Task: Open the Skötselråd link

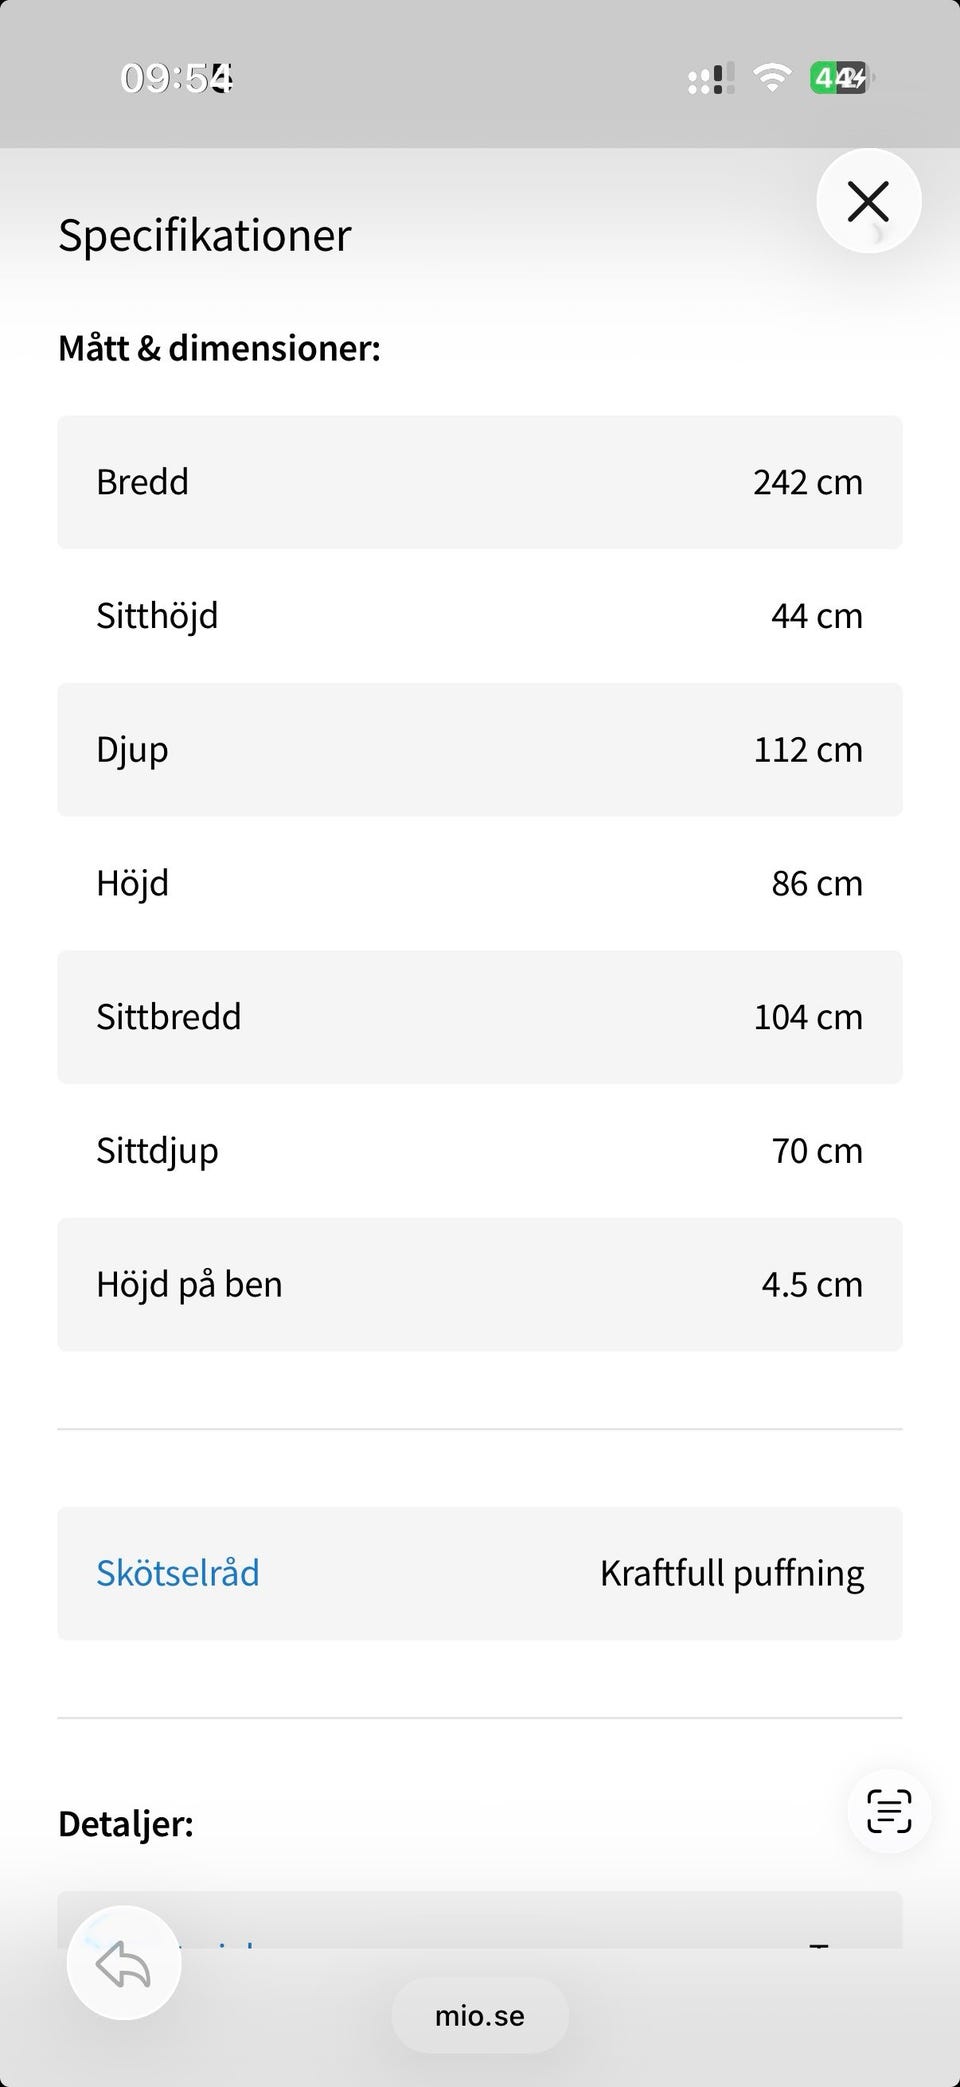Action: (x=178, y=1573)
